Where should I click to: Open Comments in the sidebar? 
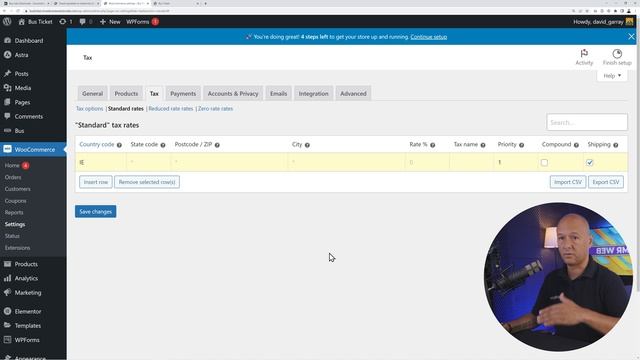pos(29,116)
